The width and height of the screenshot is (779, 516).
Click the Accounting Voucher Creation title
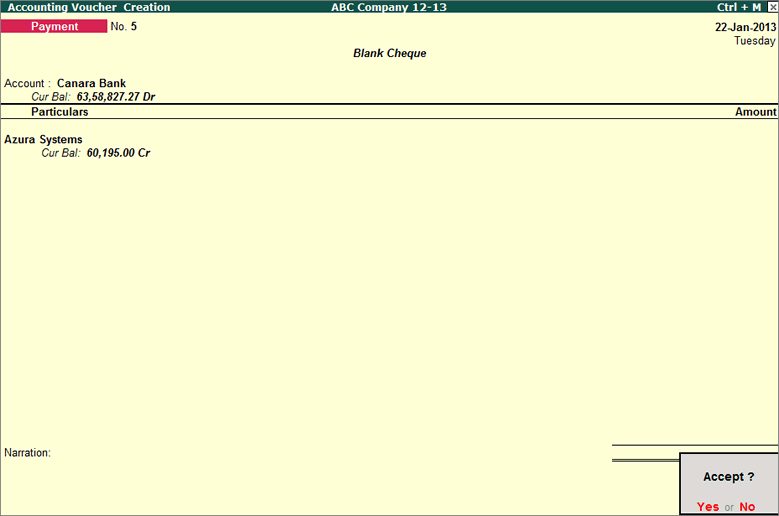tap(89, 7)
